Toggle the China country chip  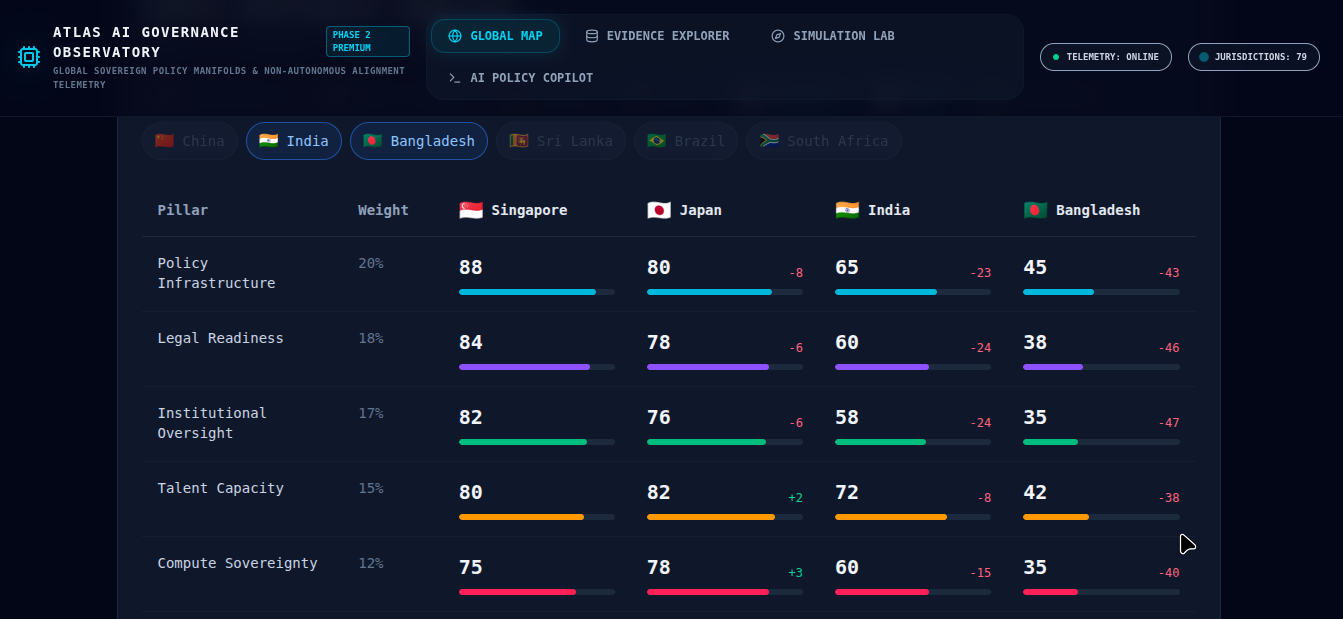point(190,141)
